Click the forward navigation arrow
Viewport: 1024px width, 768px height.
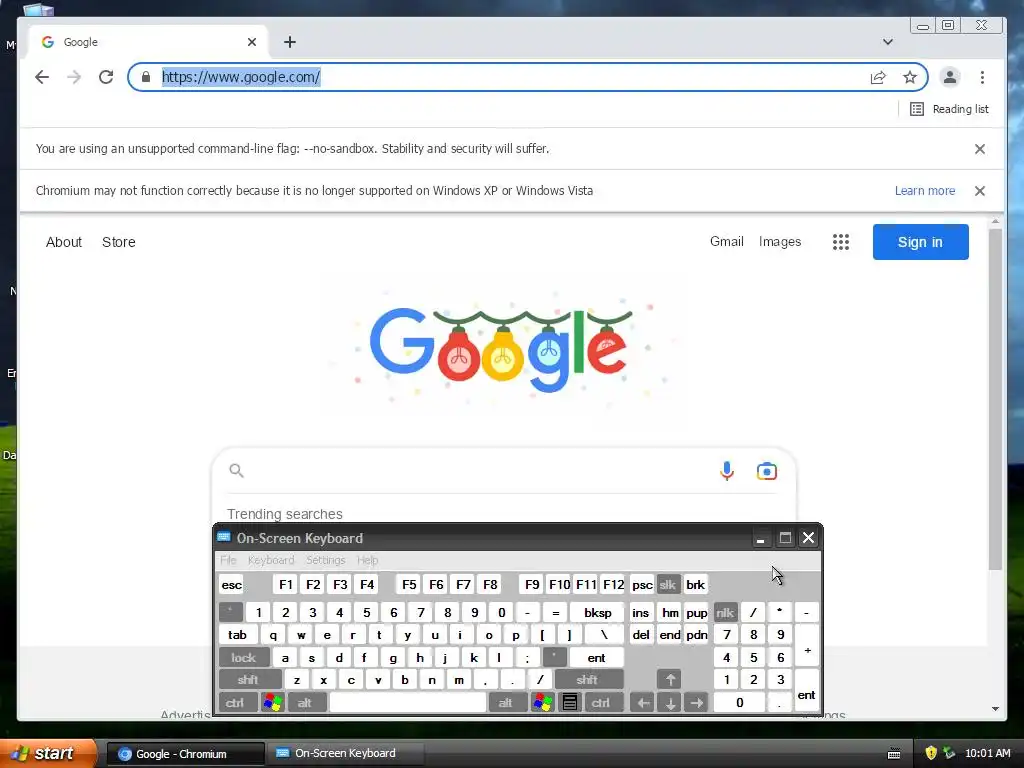[x=74, y=77]
